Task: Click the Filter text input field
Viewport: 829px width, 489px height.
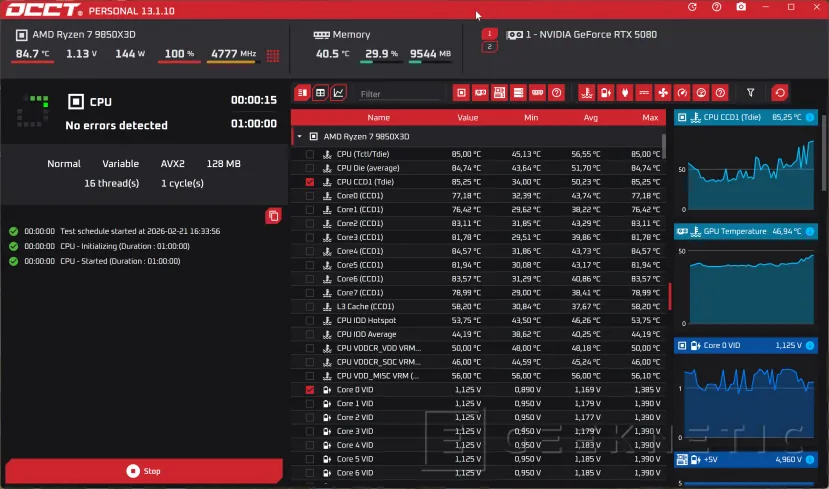Action: coord(398,94)
